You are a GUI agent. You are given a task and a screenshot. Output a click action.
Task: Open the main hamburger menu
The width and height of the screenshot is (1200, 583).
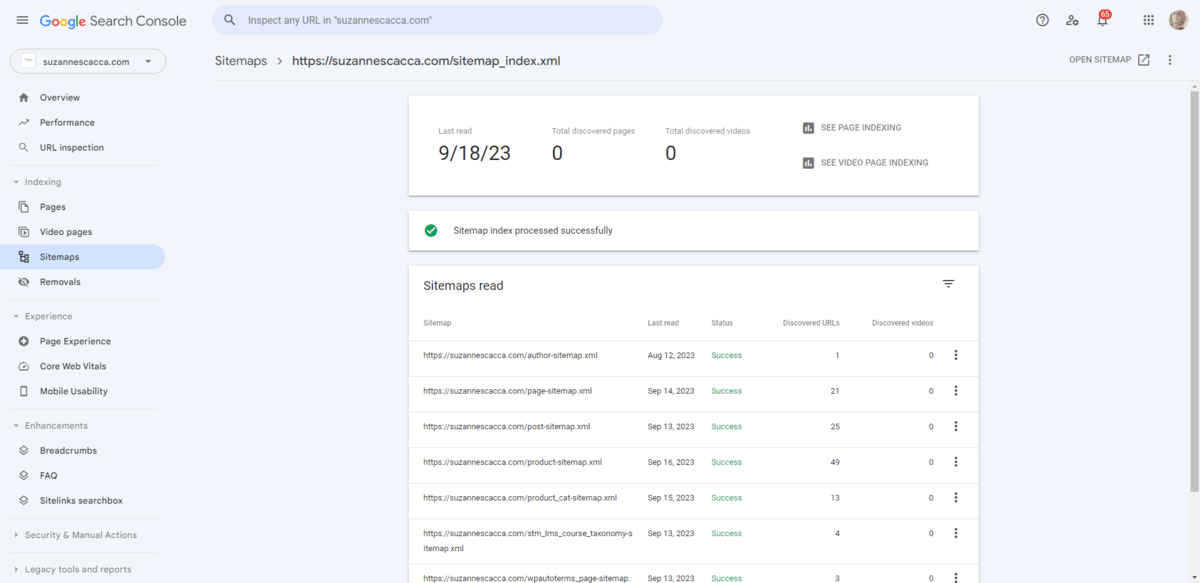[x=22, y=20]
